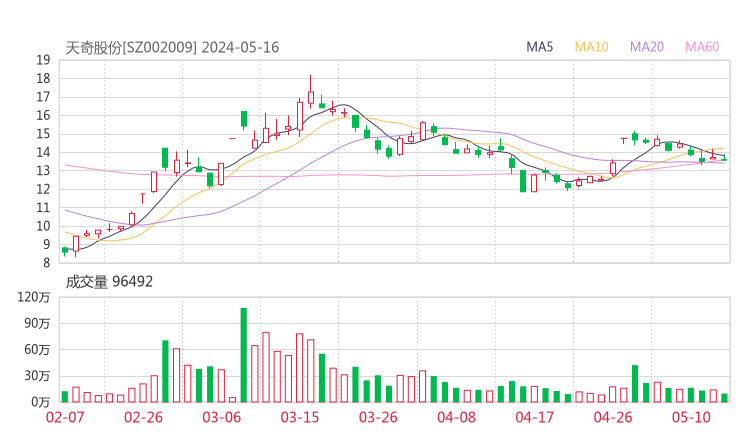Click the MA60 legend label
The image size is (740, 440).
tap(702, 47)
